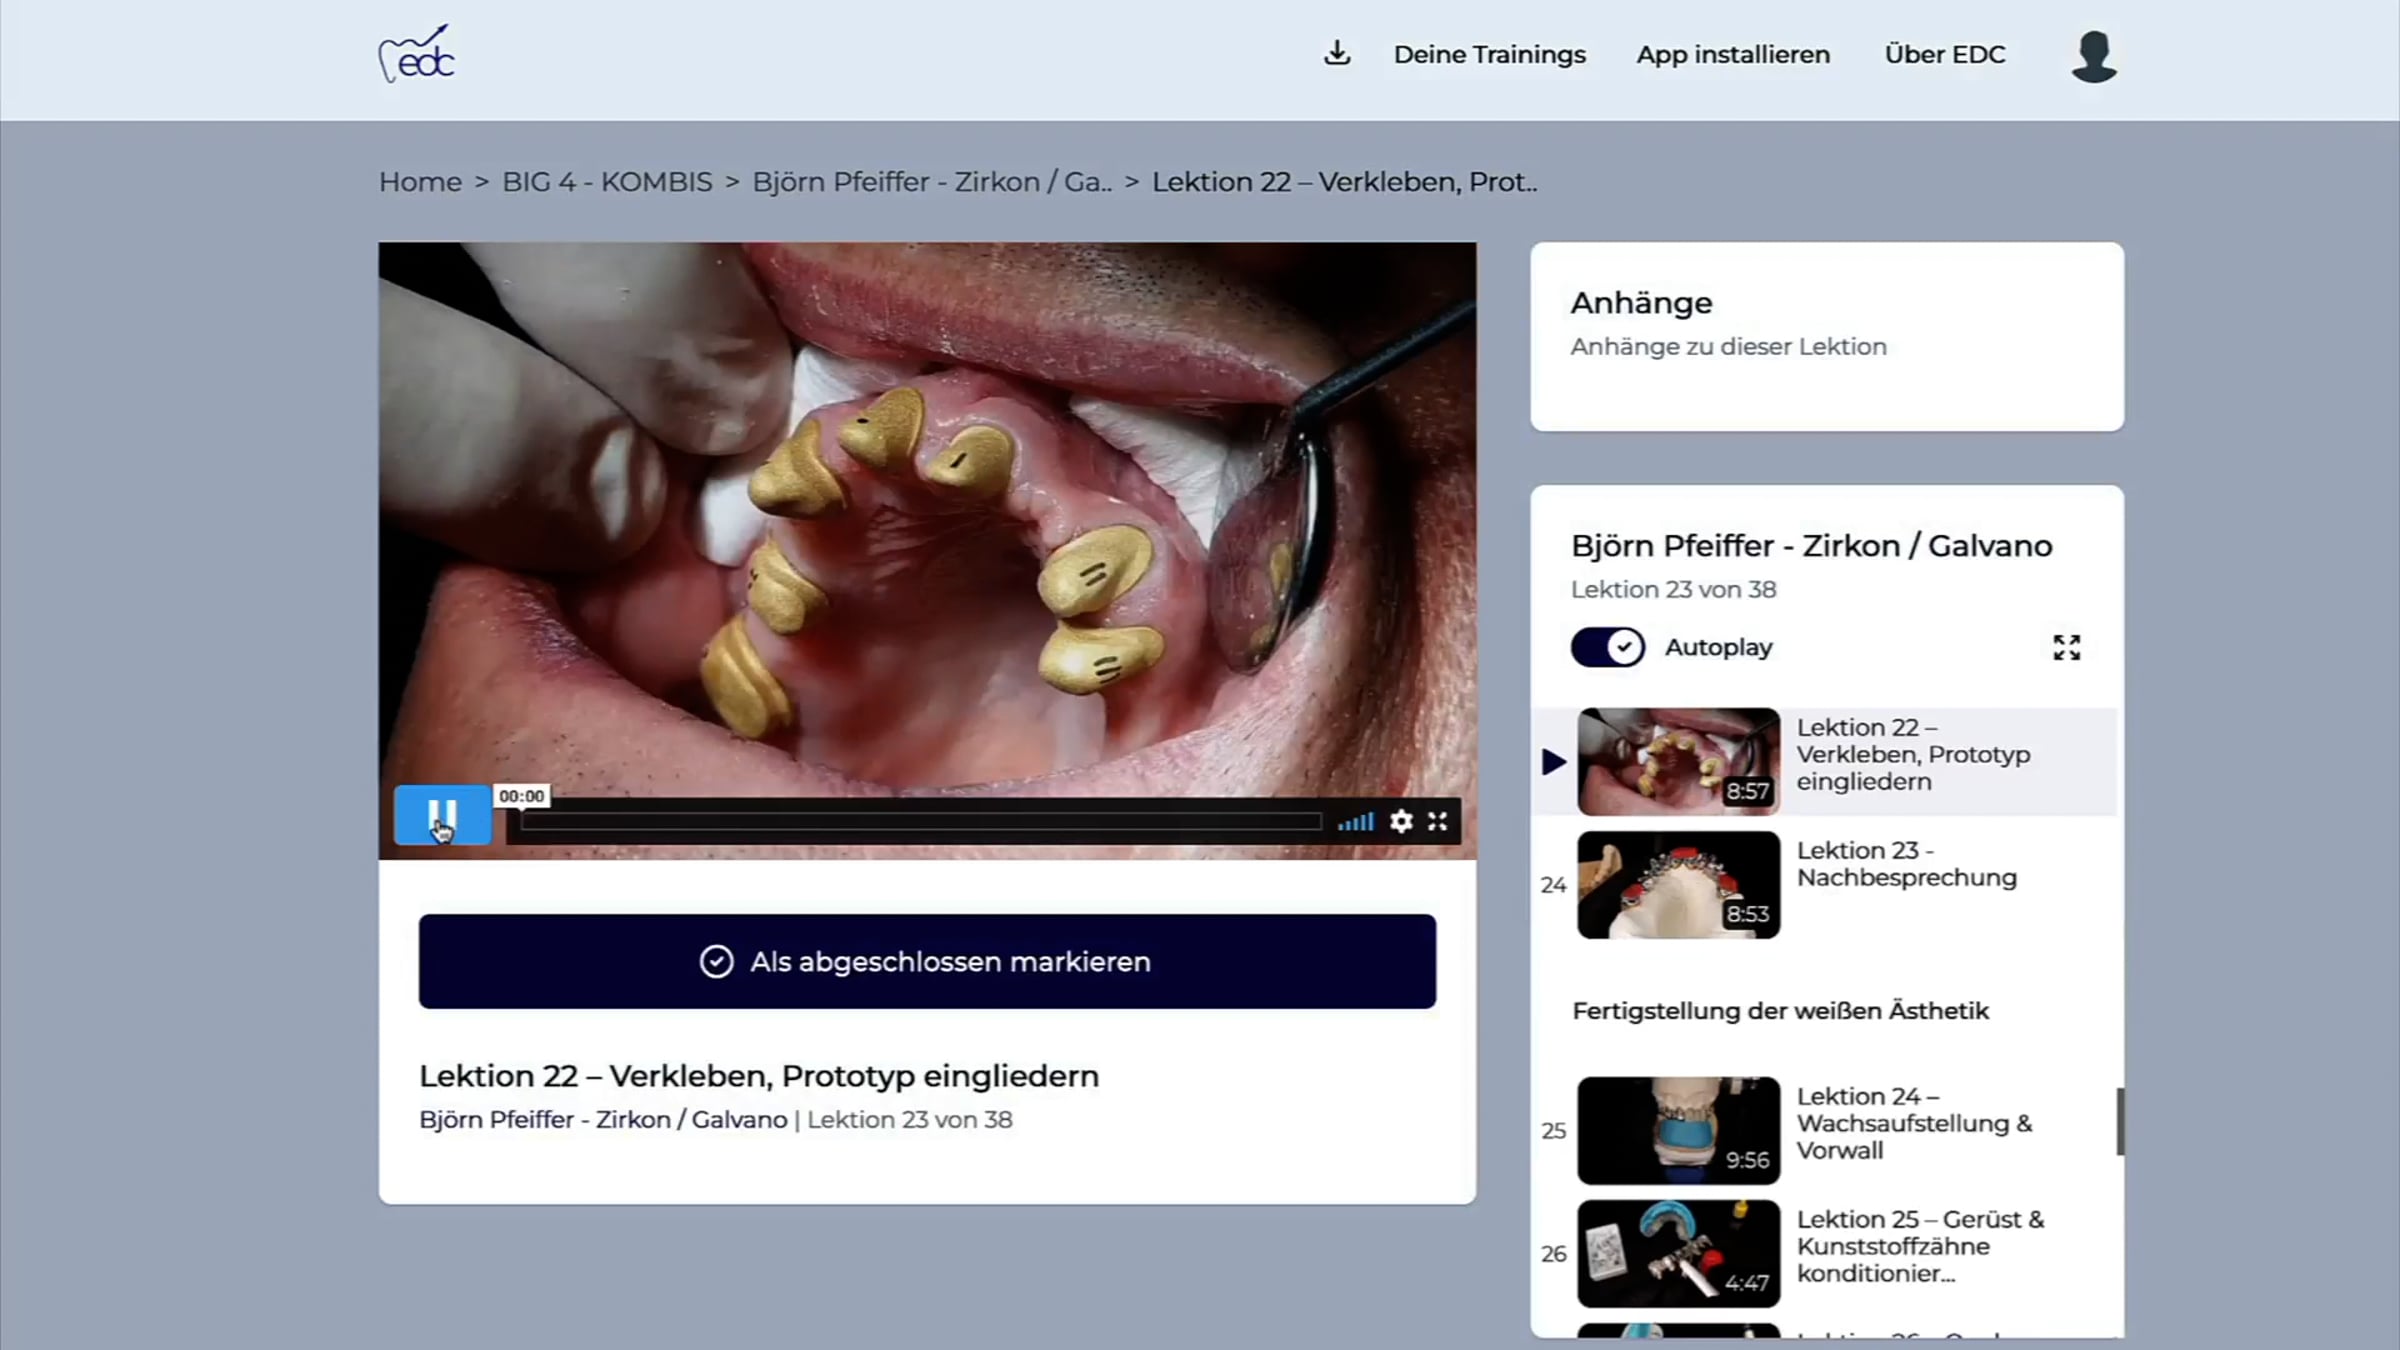The width and height of the screenshot is (2400, 1350).
Task: Select Lektion 24 Wachsaufstellung & Vorwall
Action: click(1913, 1123)
